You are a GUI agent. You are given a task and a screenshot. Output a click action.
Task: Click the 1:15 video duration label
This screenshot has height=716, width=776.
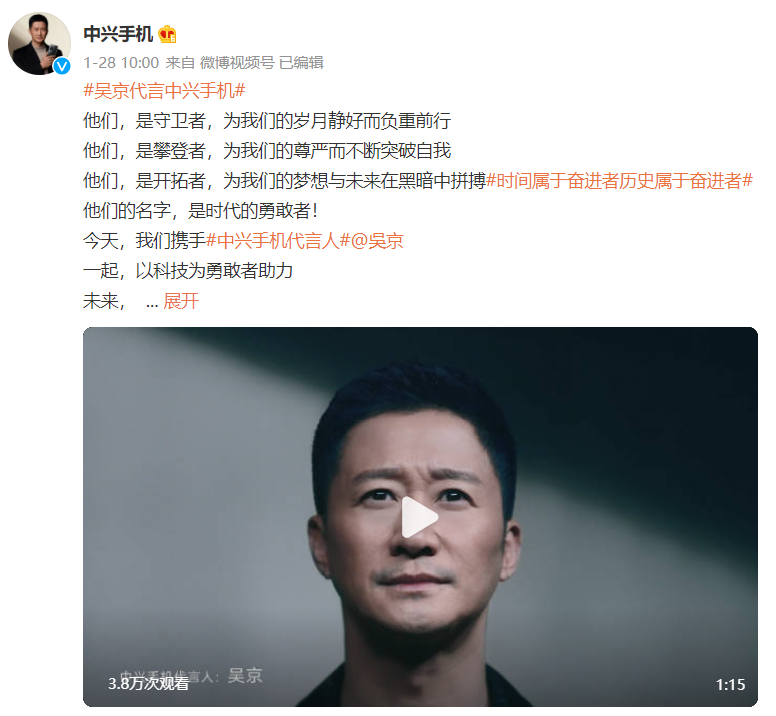[x=730, y=684]
